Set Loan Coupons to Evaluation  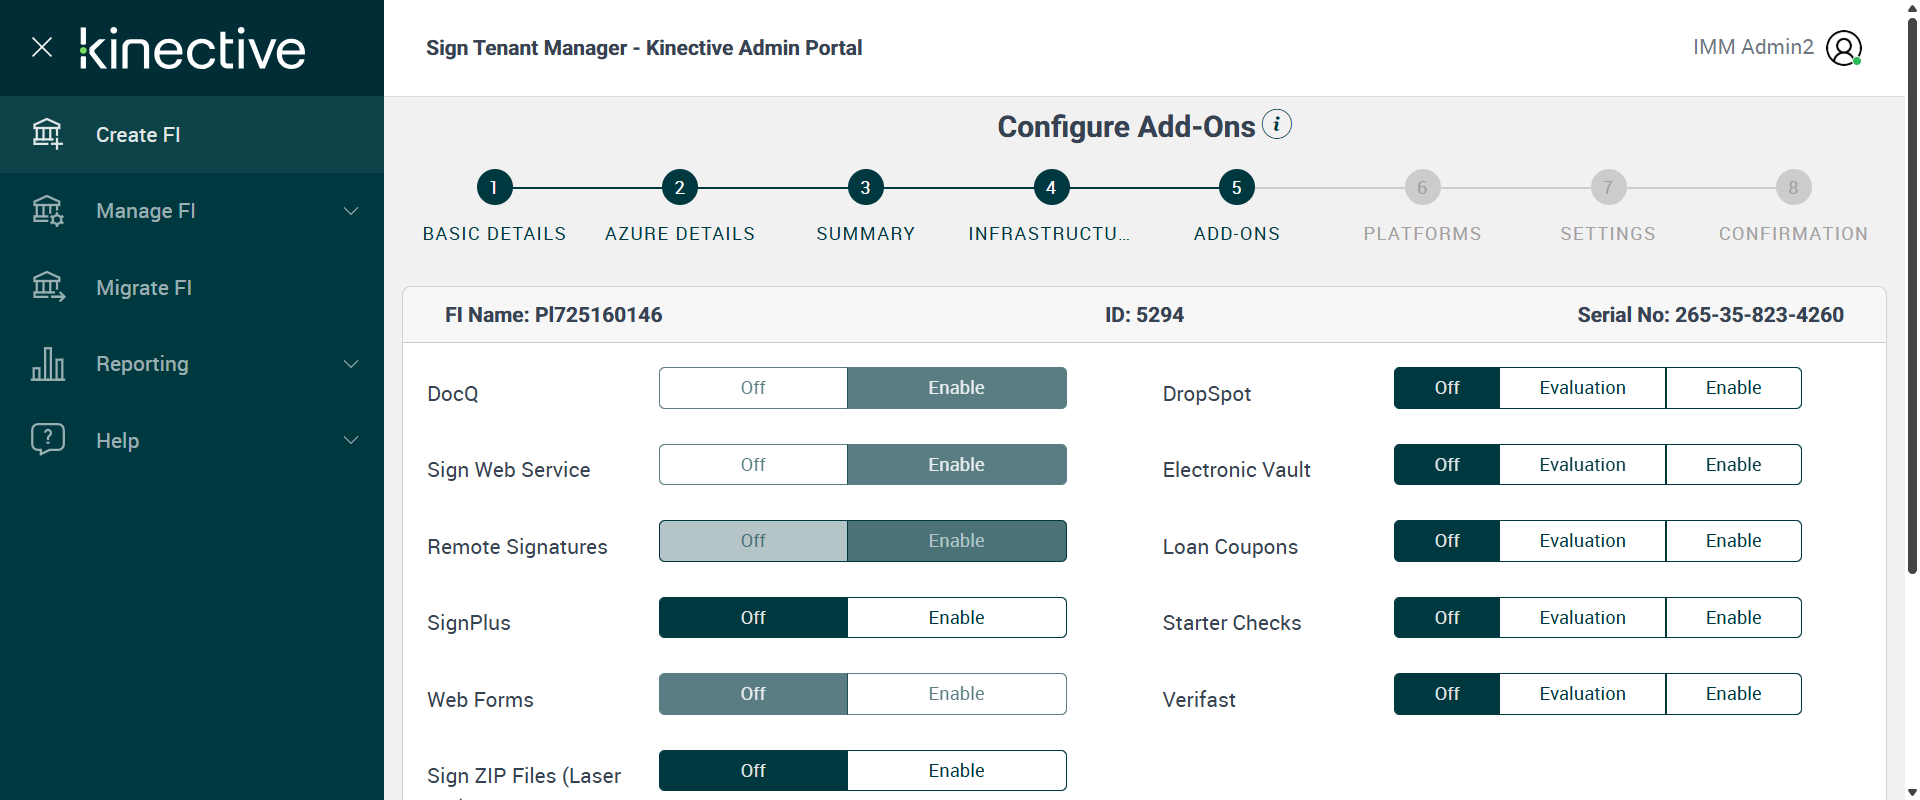pyautogui.click(x=1582, y=541)
